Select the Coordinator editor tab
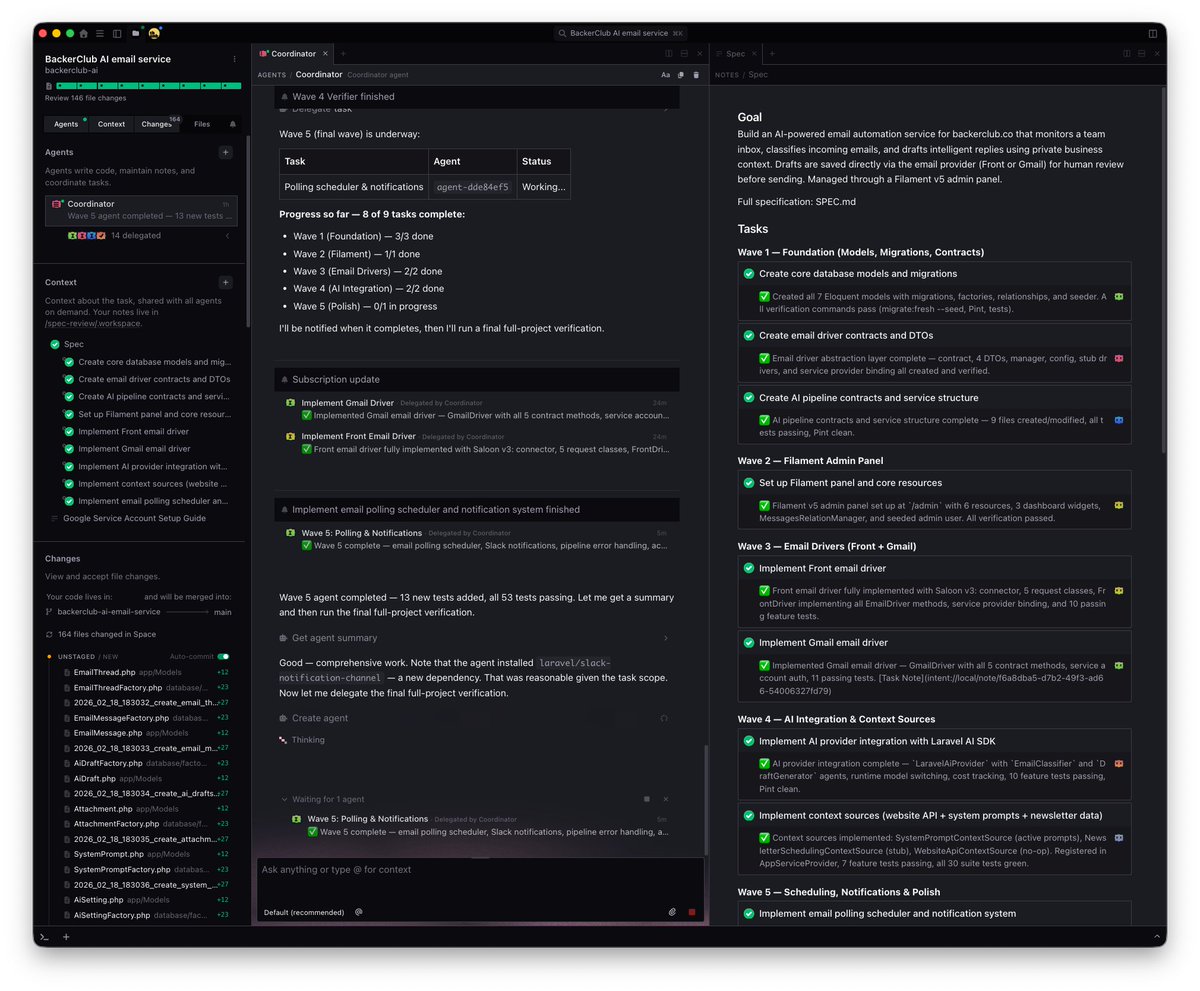1200x991 pixels. point(293,54)
